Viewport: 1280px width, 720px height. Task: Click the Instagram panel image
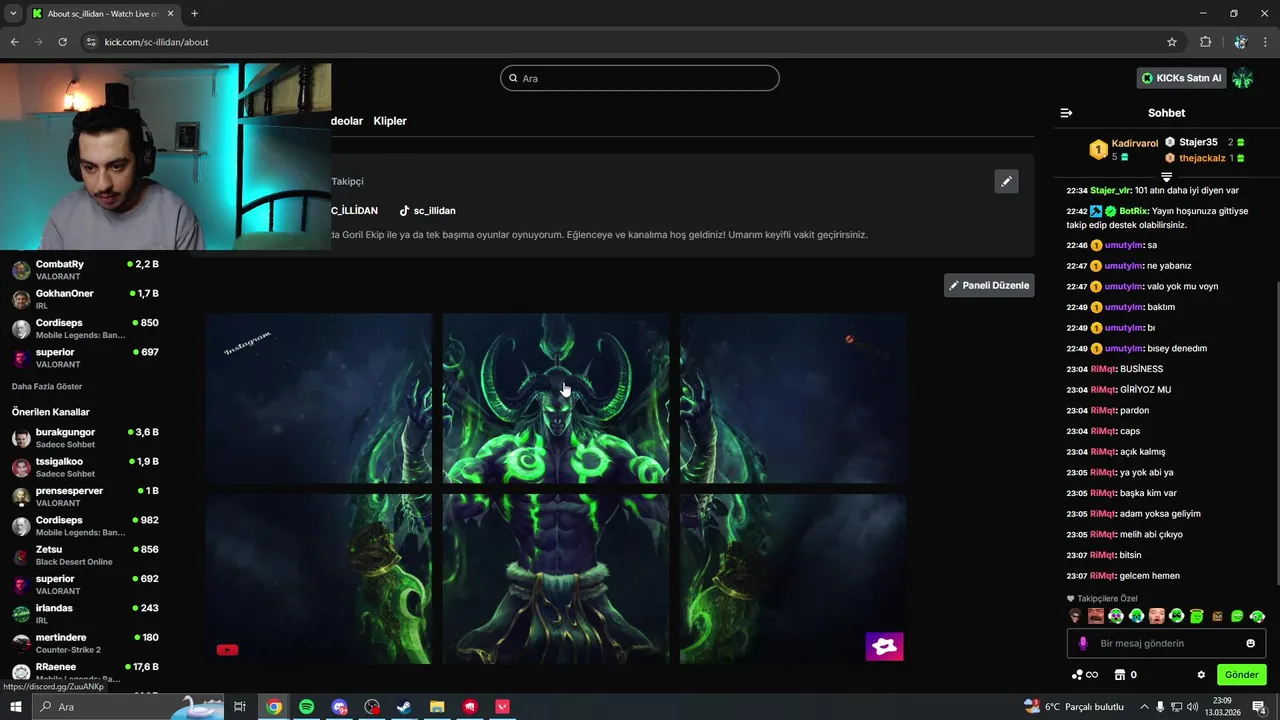tap(319, 398)
